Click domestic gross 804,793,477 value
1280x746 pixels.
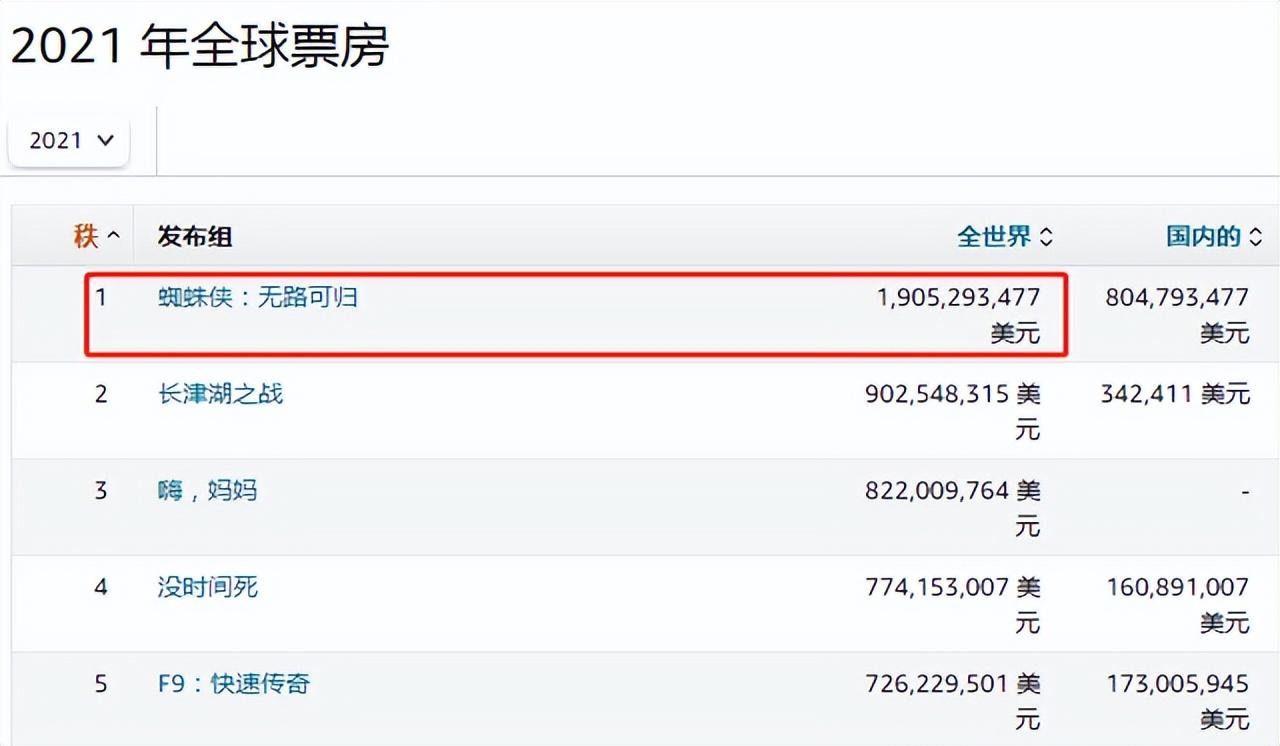click(x=1177, y=297)
